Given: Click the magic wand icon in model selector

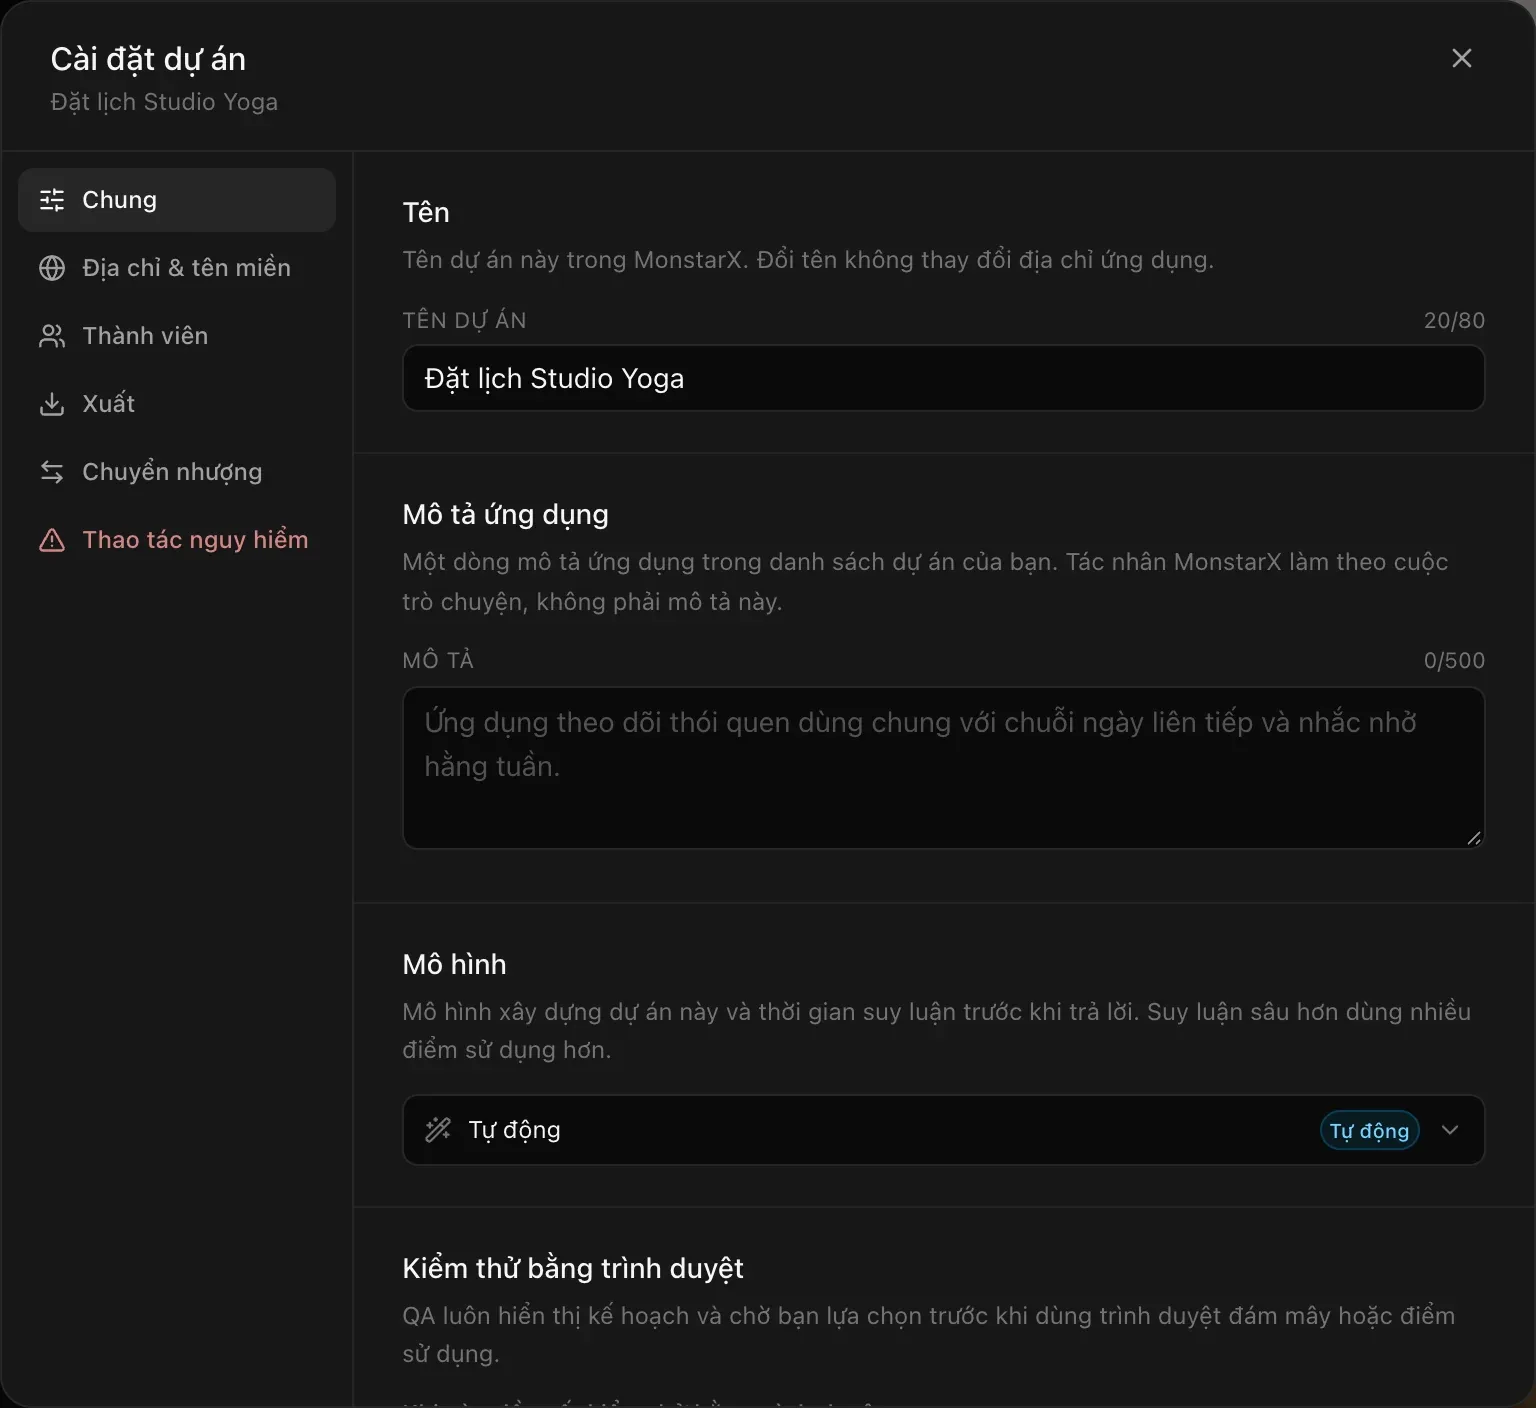Looking at the screenshot, I should 438,1130.
